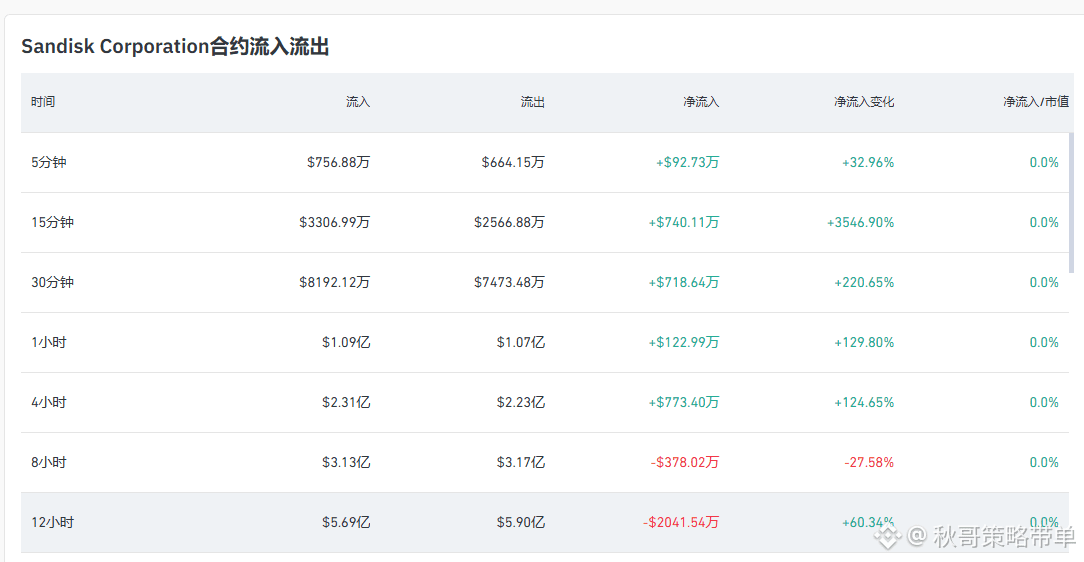Click outflow value $2566.88万

510,223
